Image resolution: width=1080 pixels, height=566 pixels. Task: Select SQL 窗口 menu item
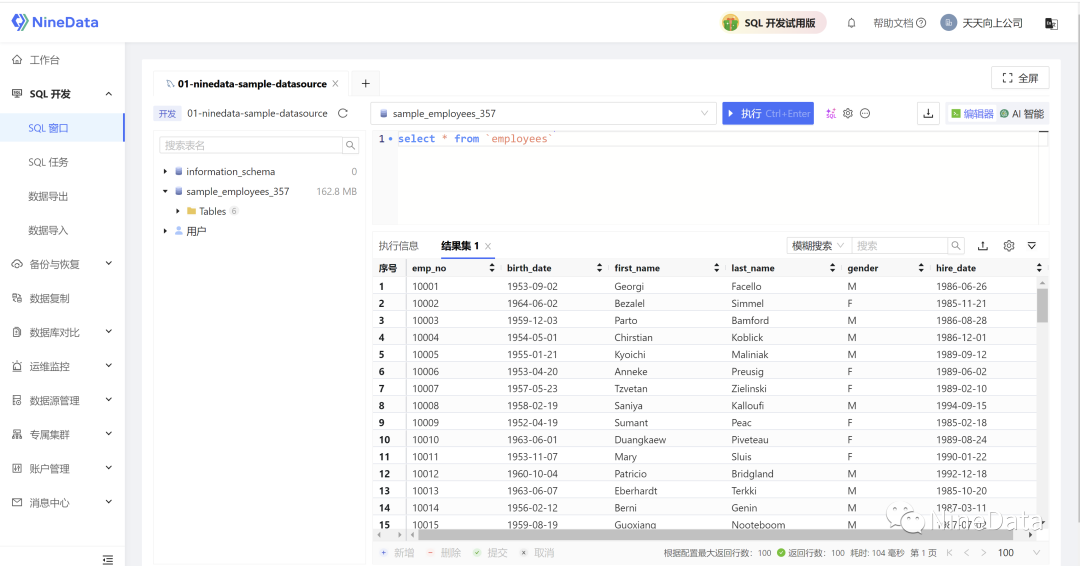click(x=48, y=128)
